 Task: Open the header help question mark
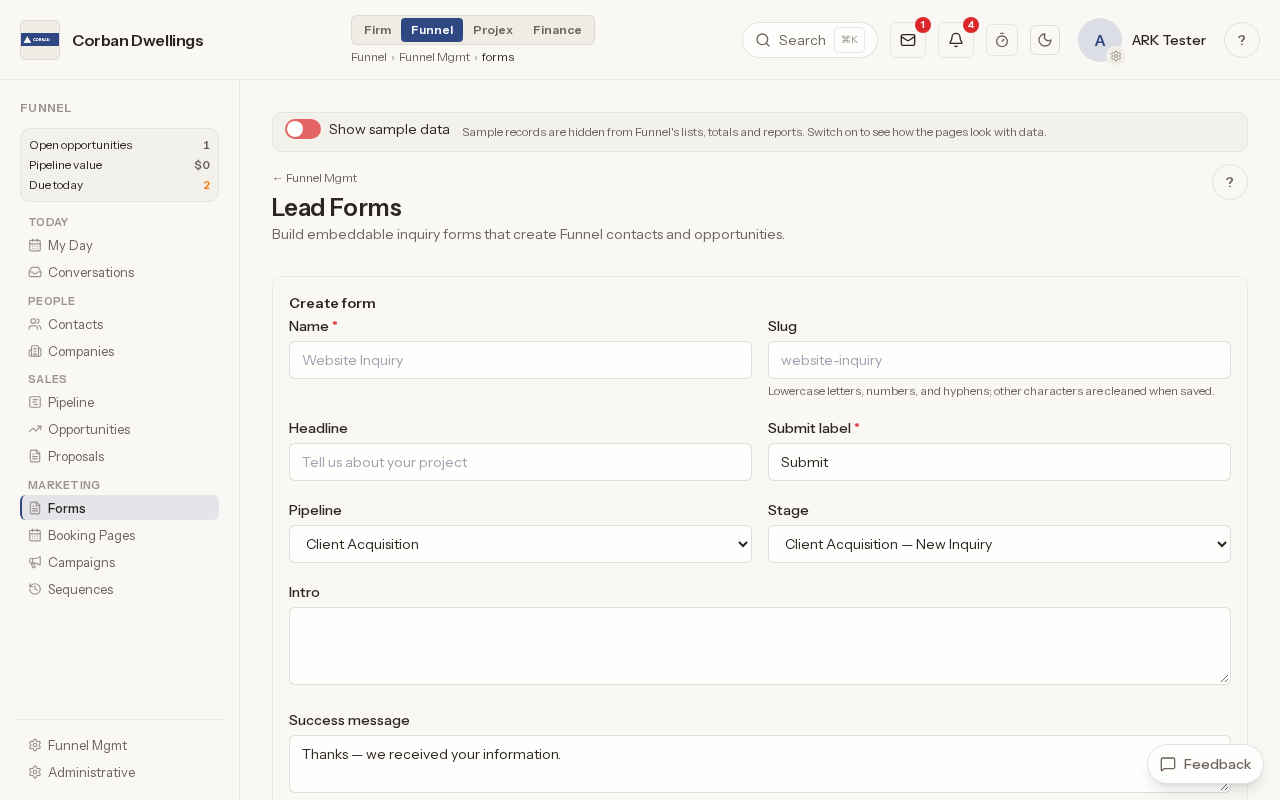click(x=1242, y=40)
